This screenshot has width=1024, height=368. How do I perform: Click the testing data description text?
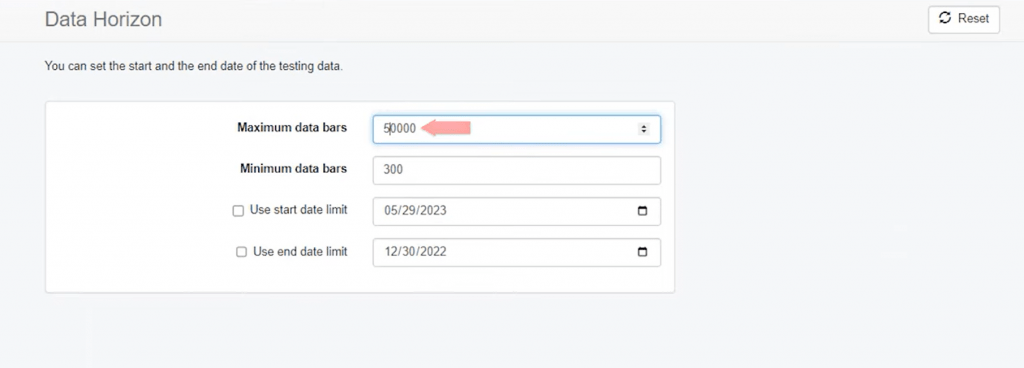193,67
